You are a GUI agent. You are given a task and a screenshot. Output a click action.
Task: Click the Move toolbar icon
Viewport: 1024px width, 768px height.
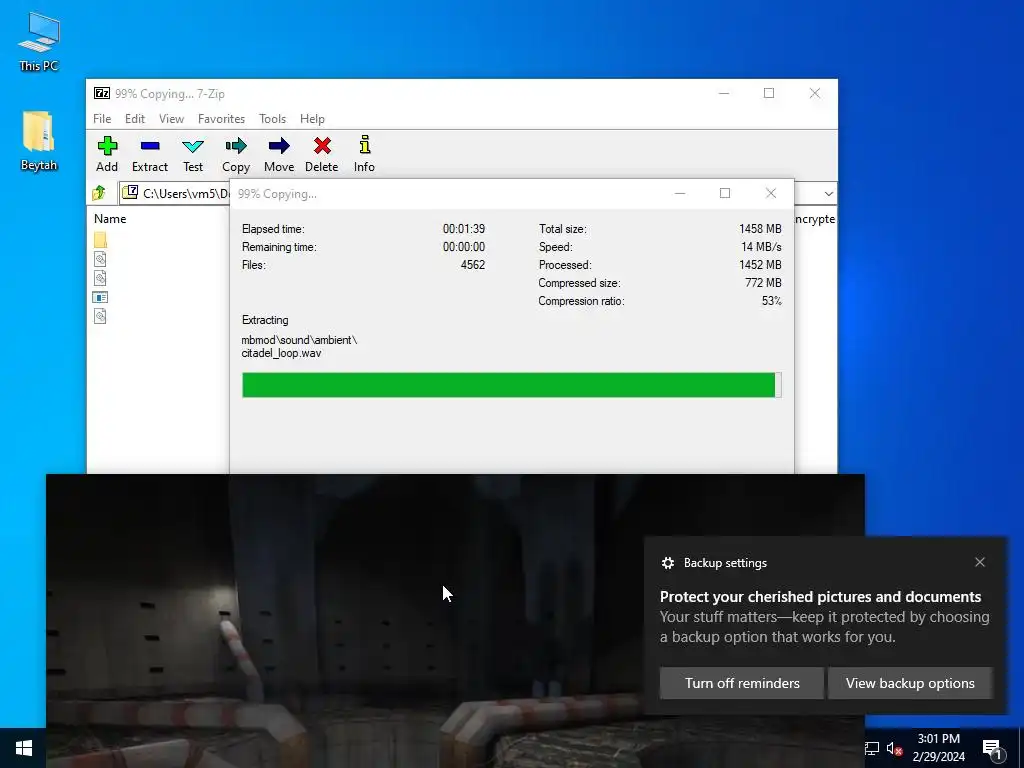(x=279, y=146)
